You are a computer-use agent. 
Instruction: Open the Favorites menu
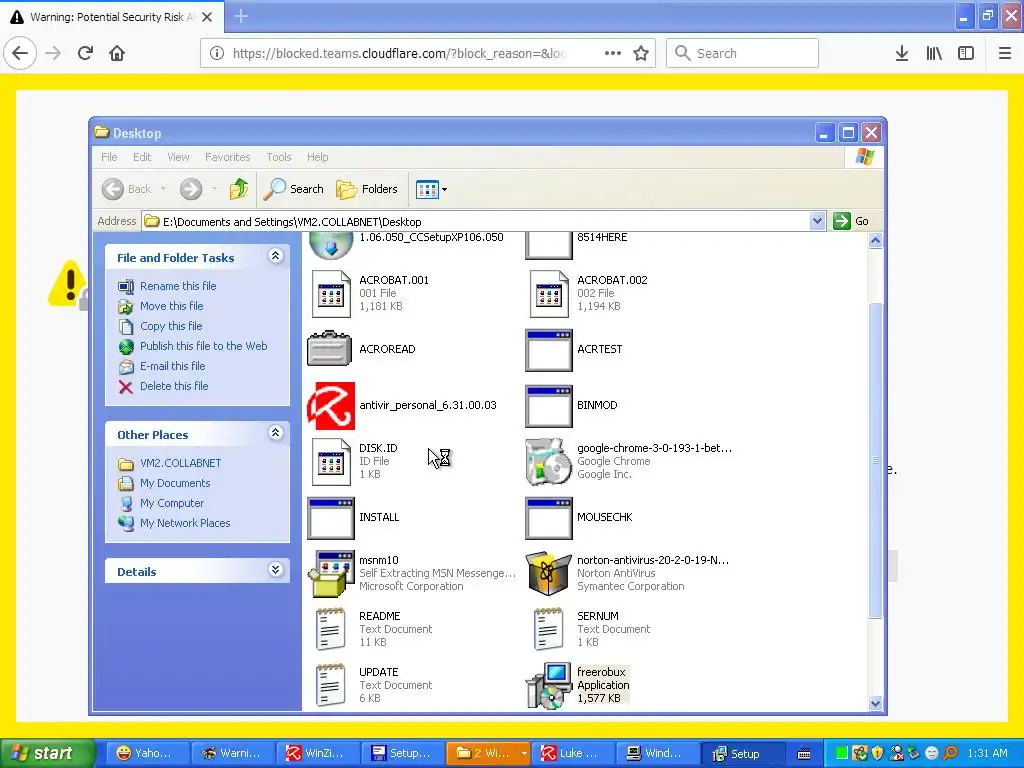click(x=227, y=157)
